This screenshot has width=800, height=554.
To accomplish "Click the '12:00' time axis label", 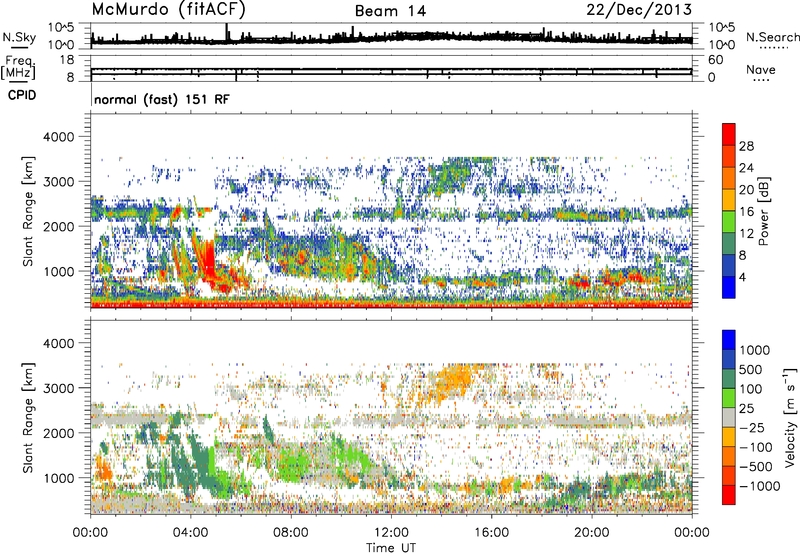I will (391, 533).
